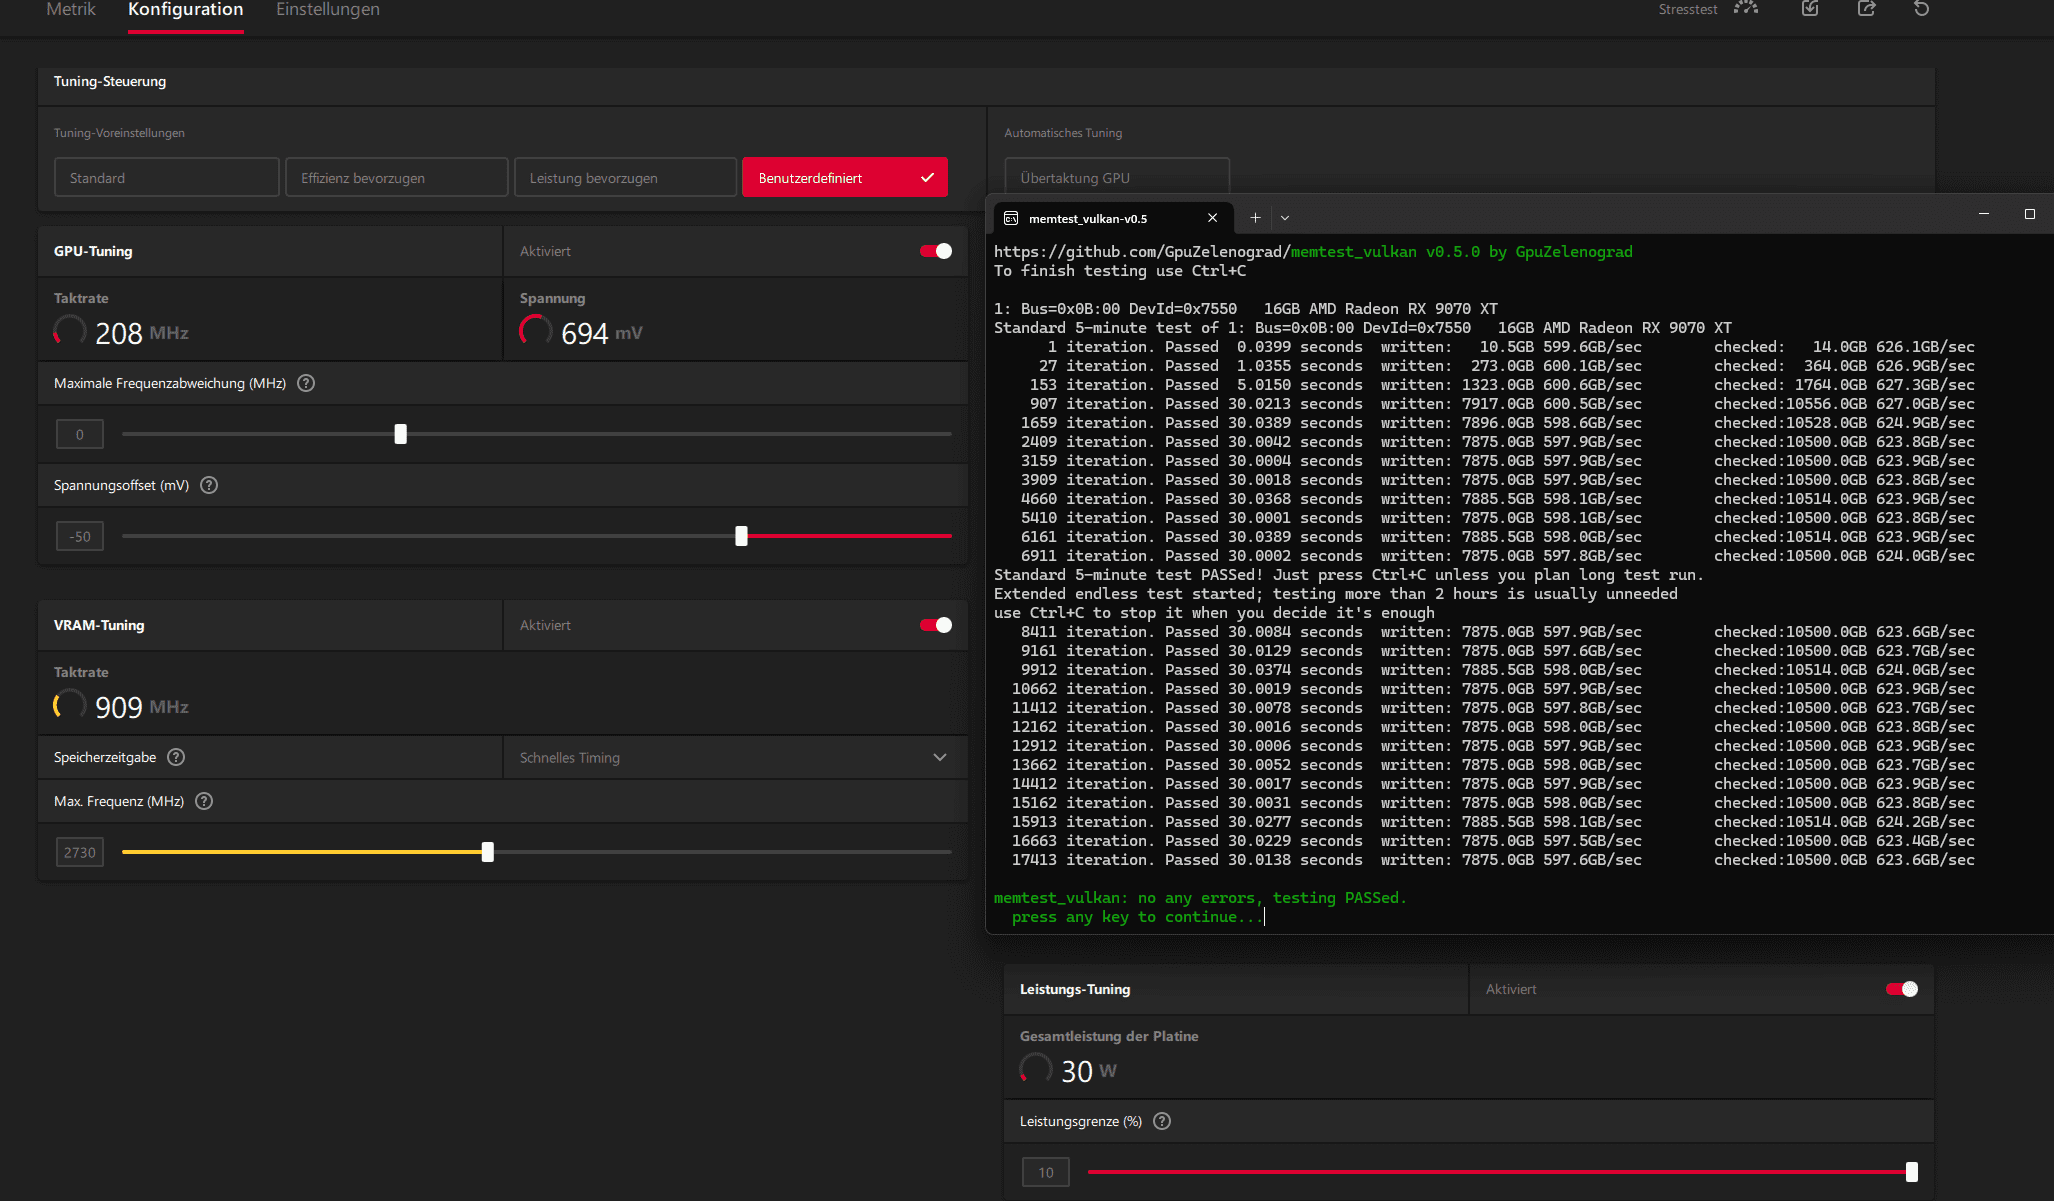Open the Stresstest gauge icon
Screen dimensions: 2054x1201
coord(1746,8)
